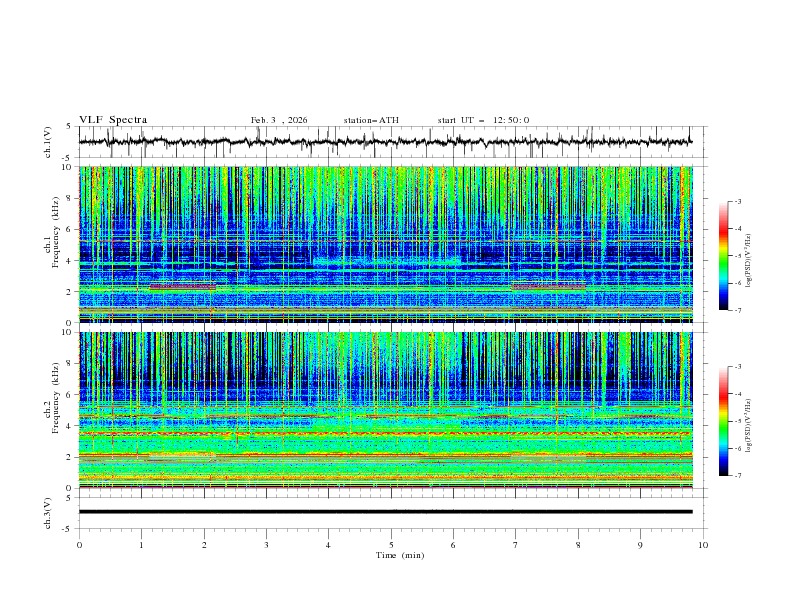The width and height of the screenshot is (792, 612).
Task: Click time axis tick label "9"
Action: pyautogui.click(x=640, y=545)
